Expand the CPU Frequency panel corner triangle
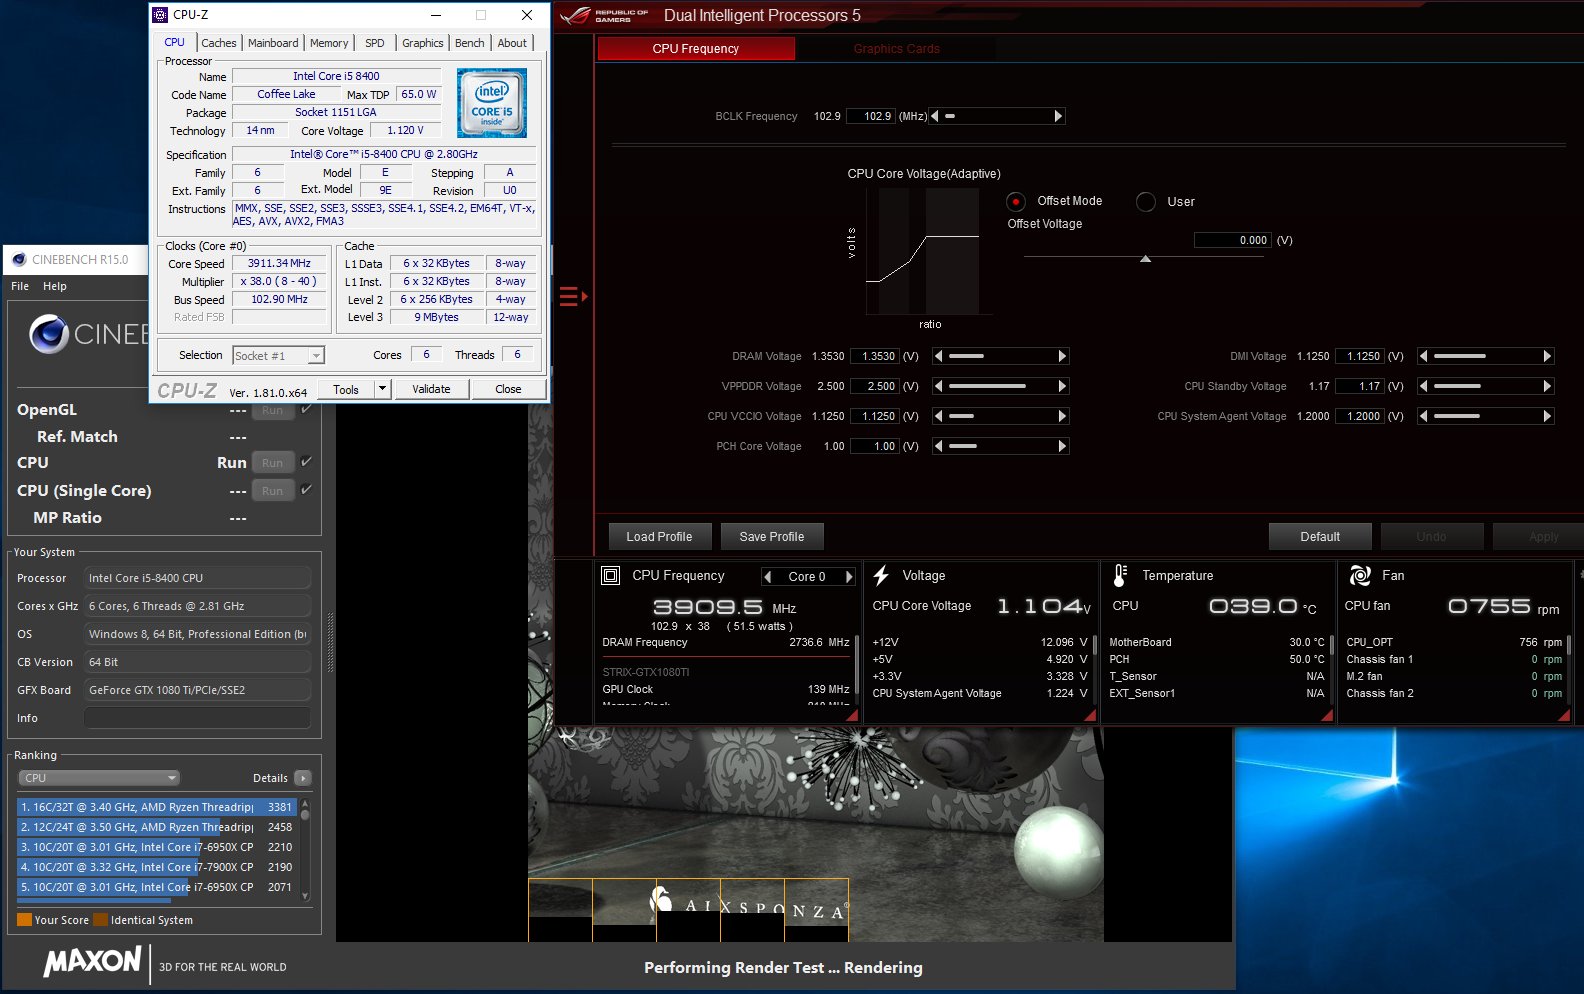The height and width of the screenshot is (994, 1584). coord(852,715)
